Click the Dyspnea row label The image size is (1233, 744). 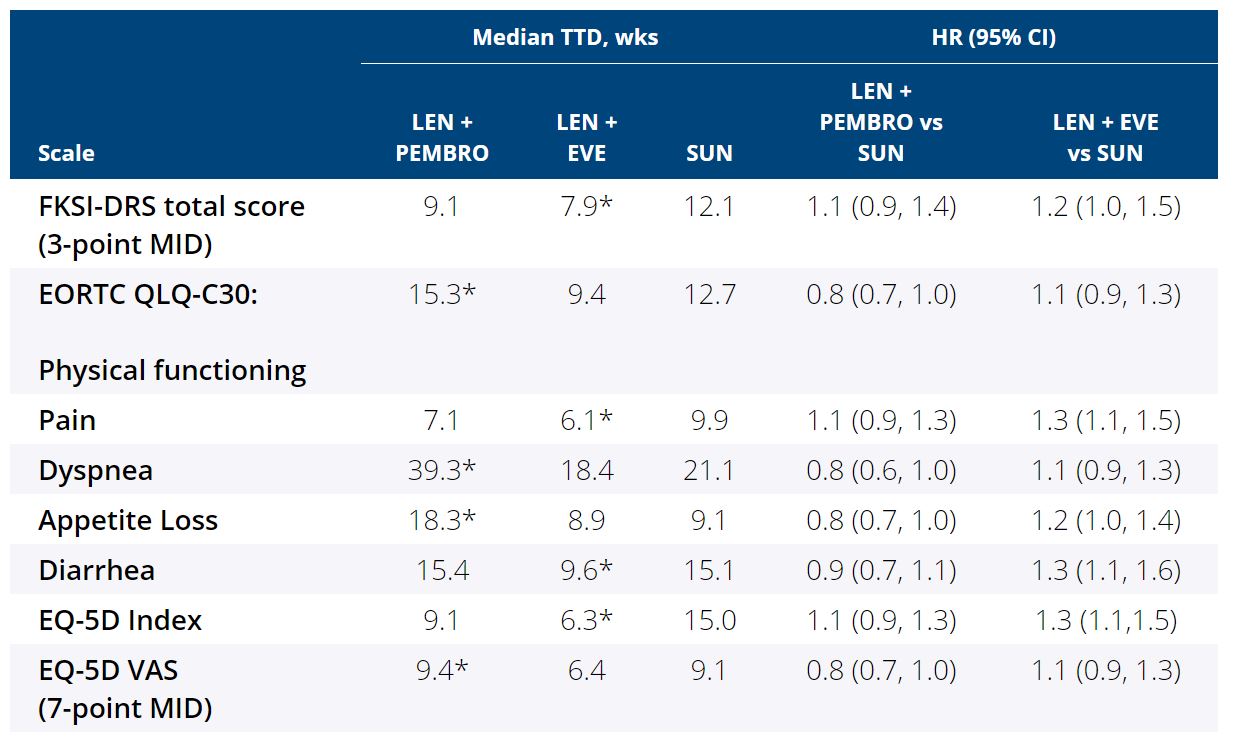(95, 470)
